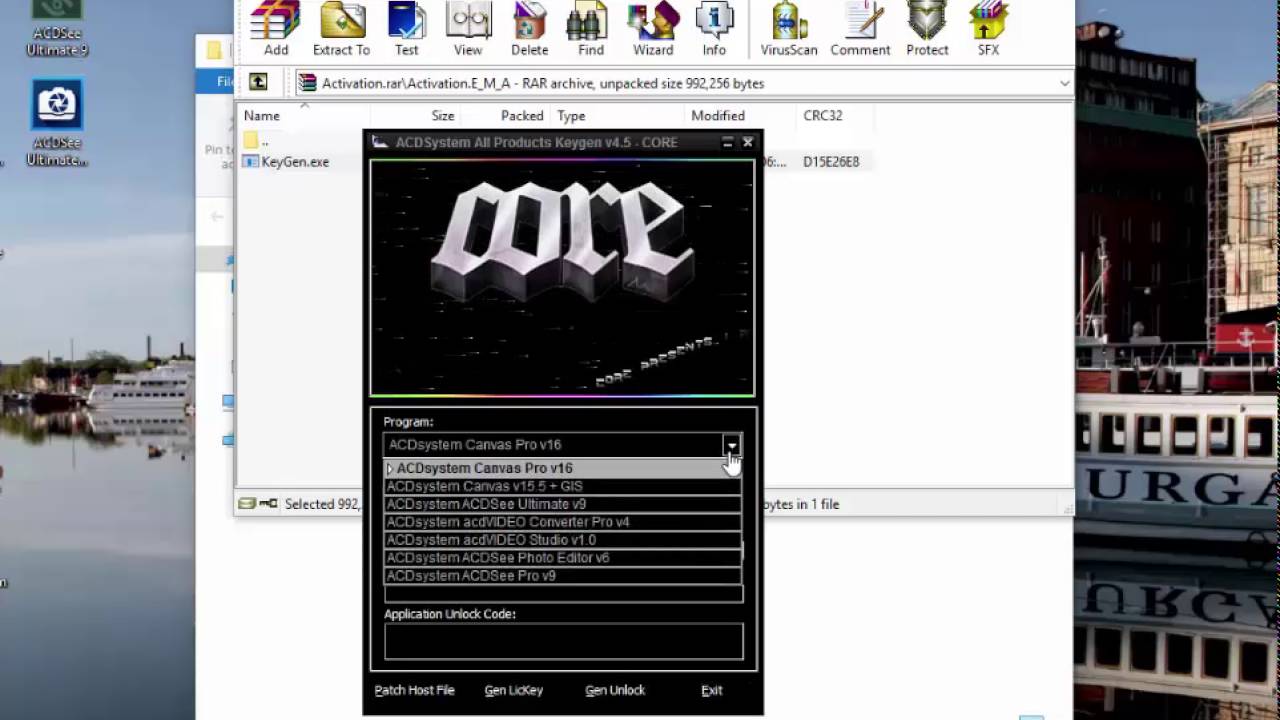Sort files by Name column
Image resolution: width=1280 pixels, height=720 pixels.
click(262, 115)
